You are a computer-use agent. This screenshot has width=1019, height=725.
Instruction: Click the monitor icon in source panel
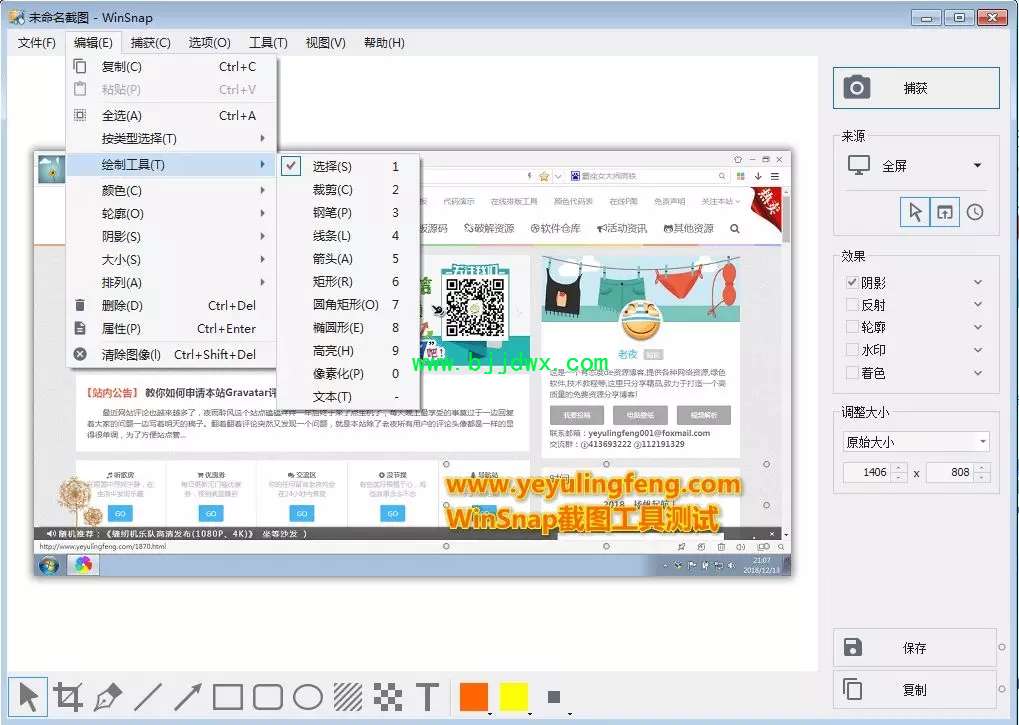(859, 165)
